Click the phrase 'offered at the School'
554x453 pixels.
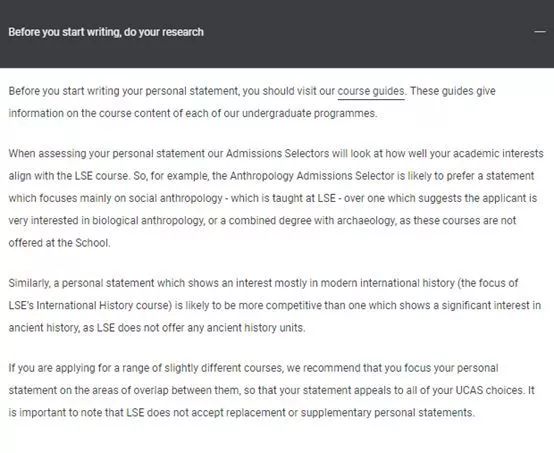point(58,243)
